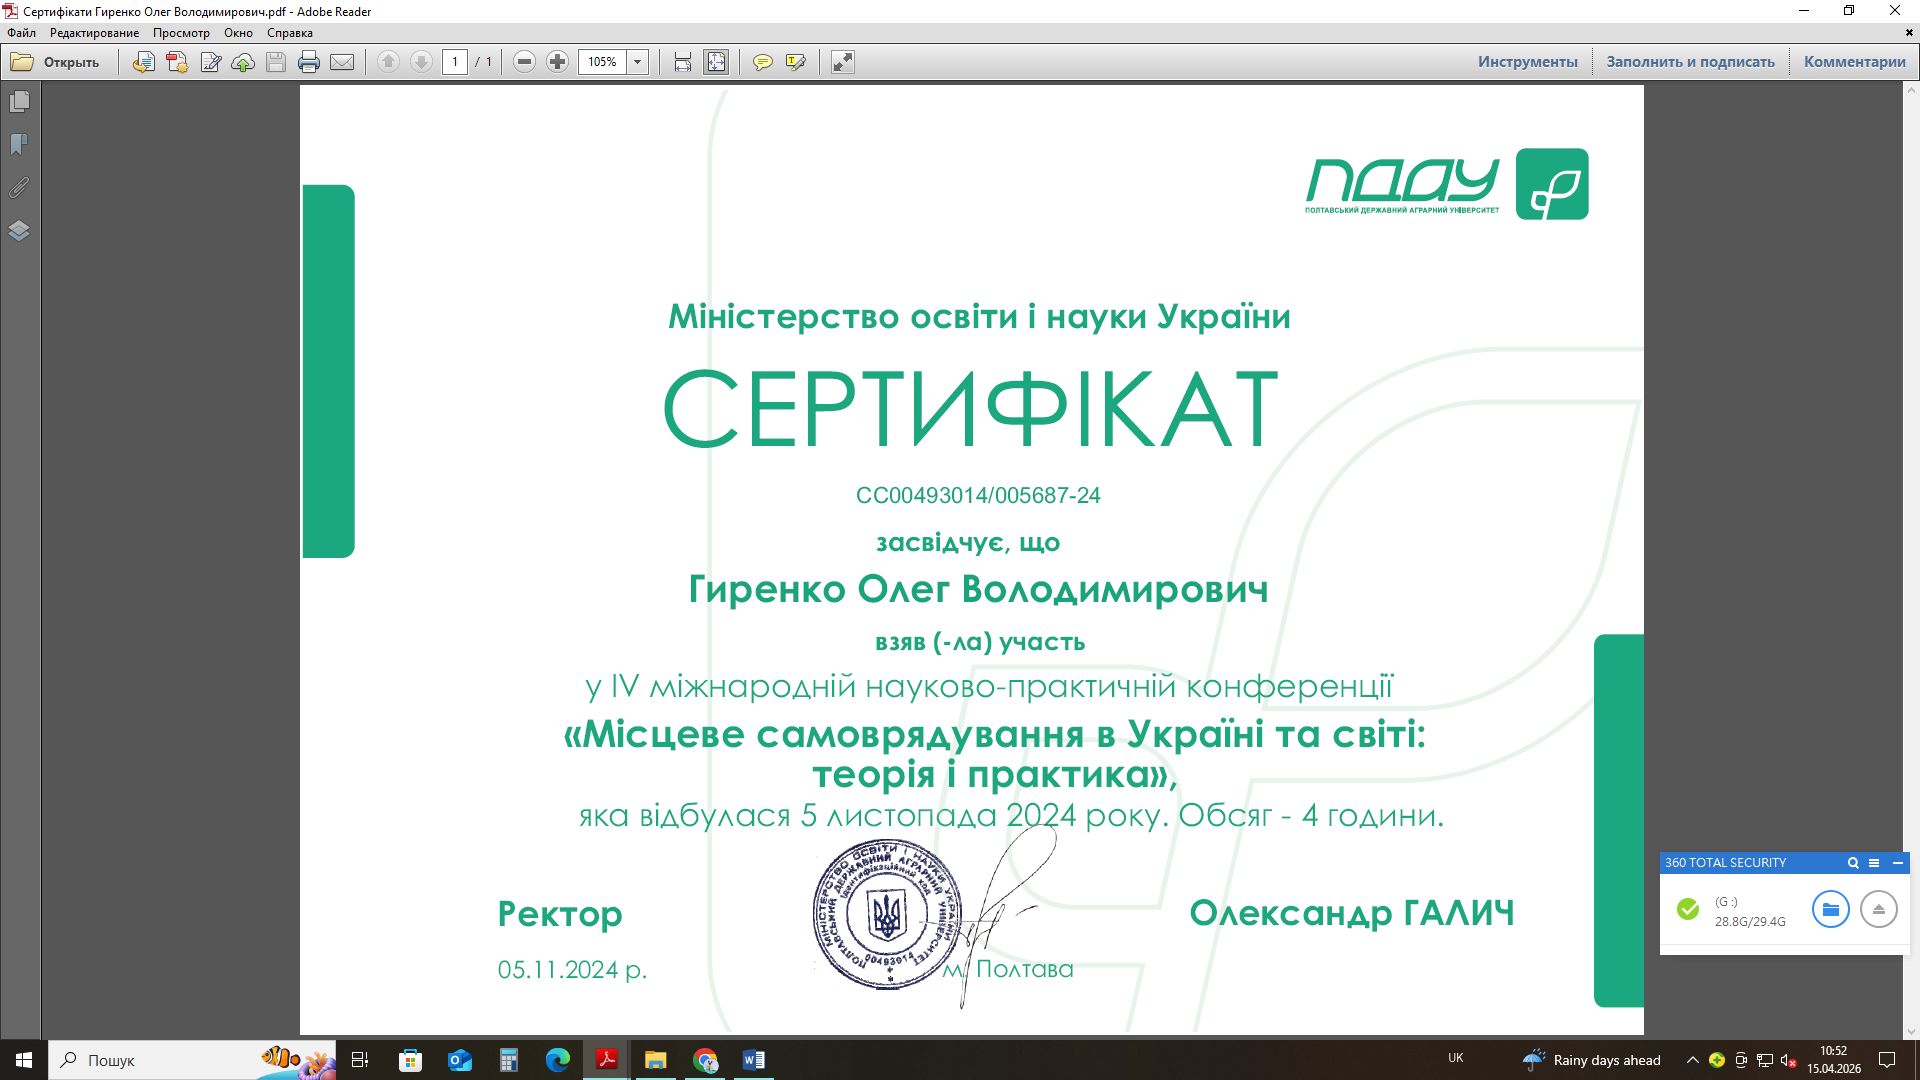Select the highlight text tool
This screenshot has width=1920, height=1080.
pyautogui.click(x=796, y=62)
